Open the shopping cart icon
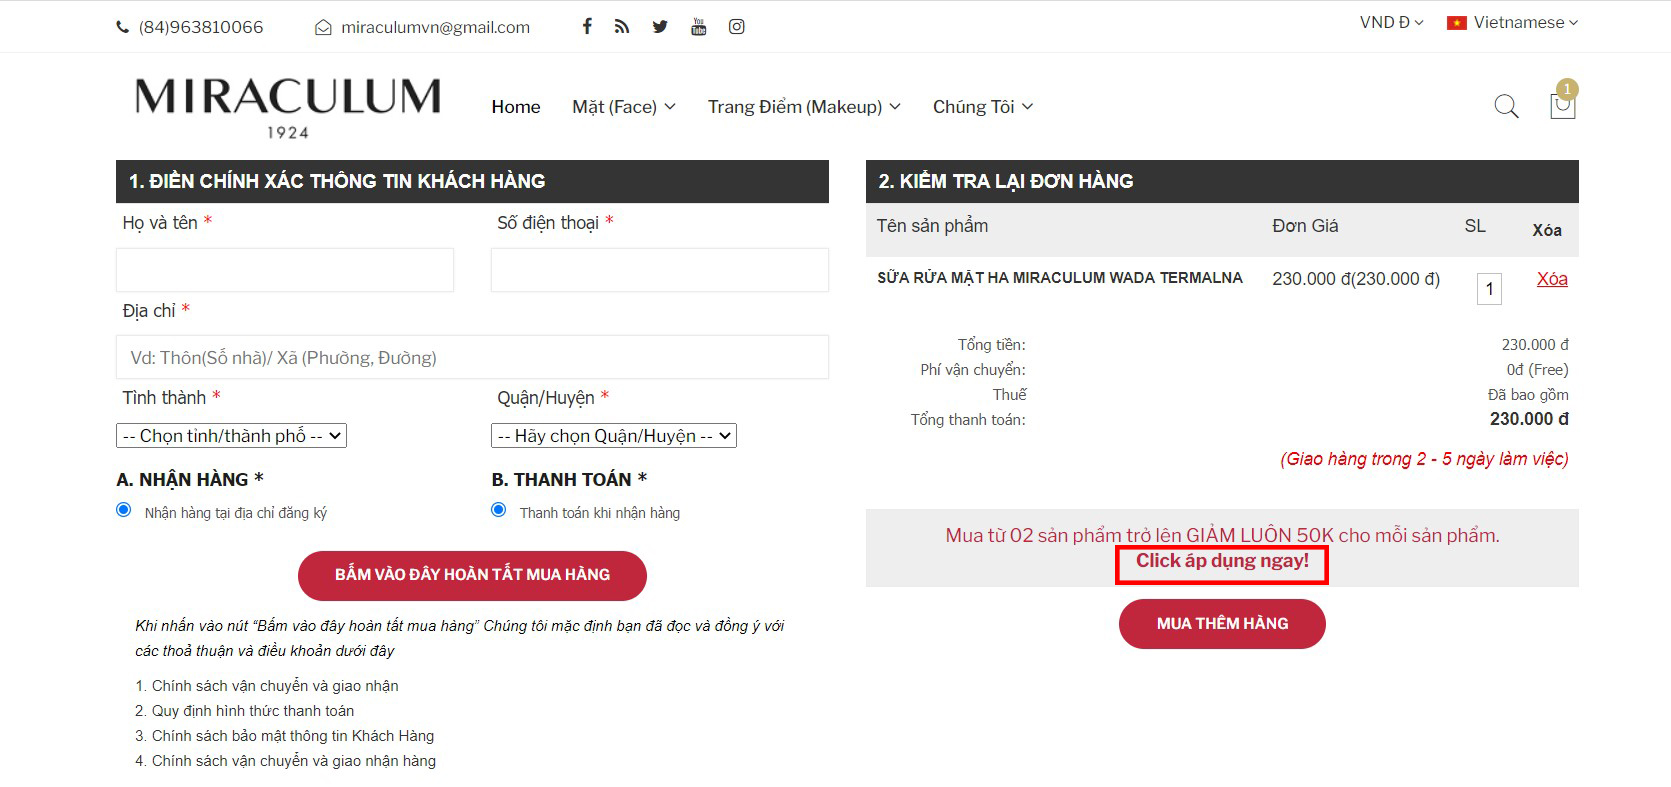Image resolution: width=1671 pixels, height=787 pixels. tap(1562, 106)
